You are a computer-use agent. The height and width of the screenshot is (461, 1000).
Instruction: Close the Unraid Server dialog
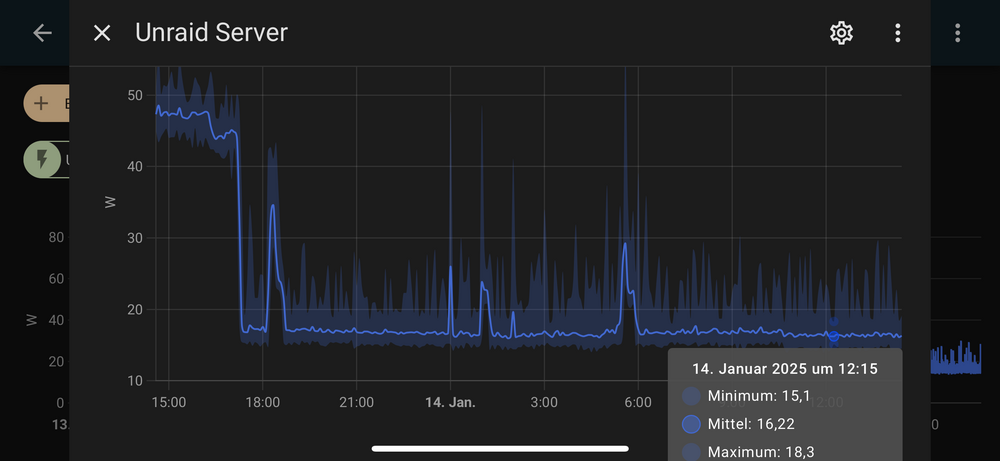102,33
